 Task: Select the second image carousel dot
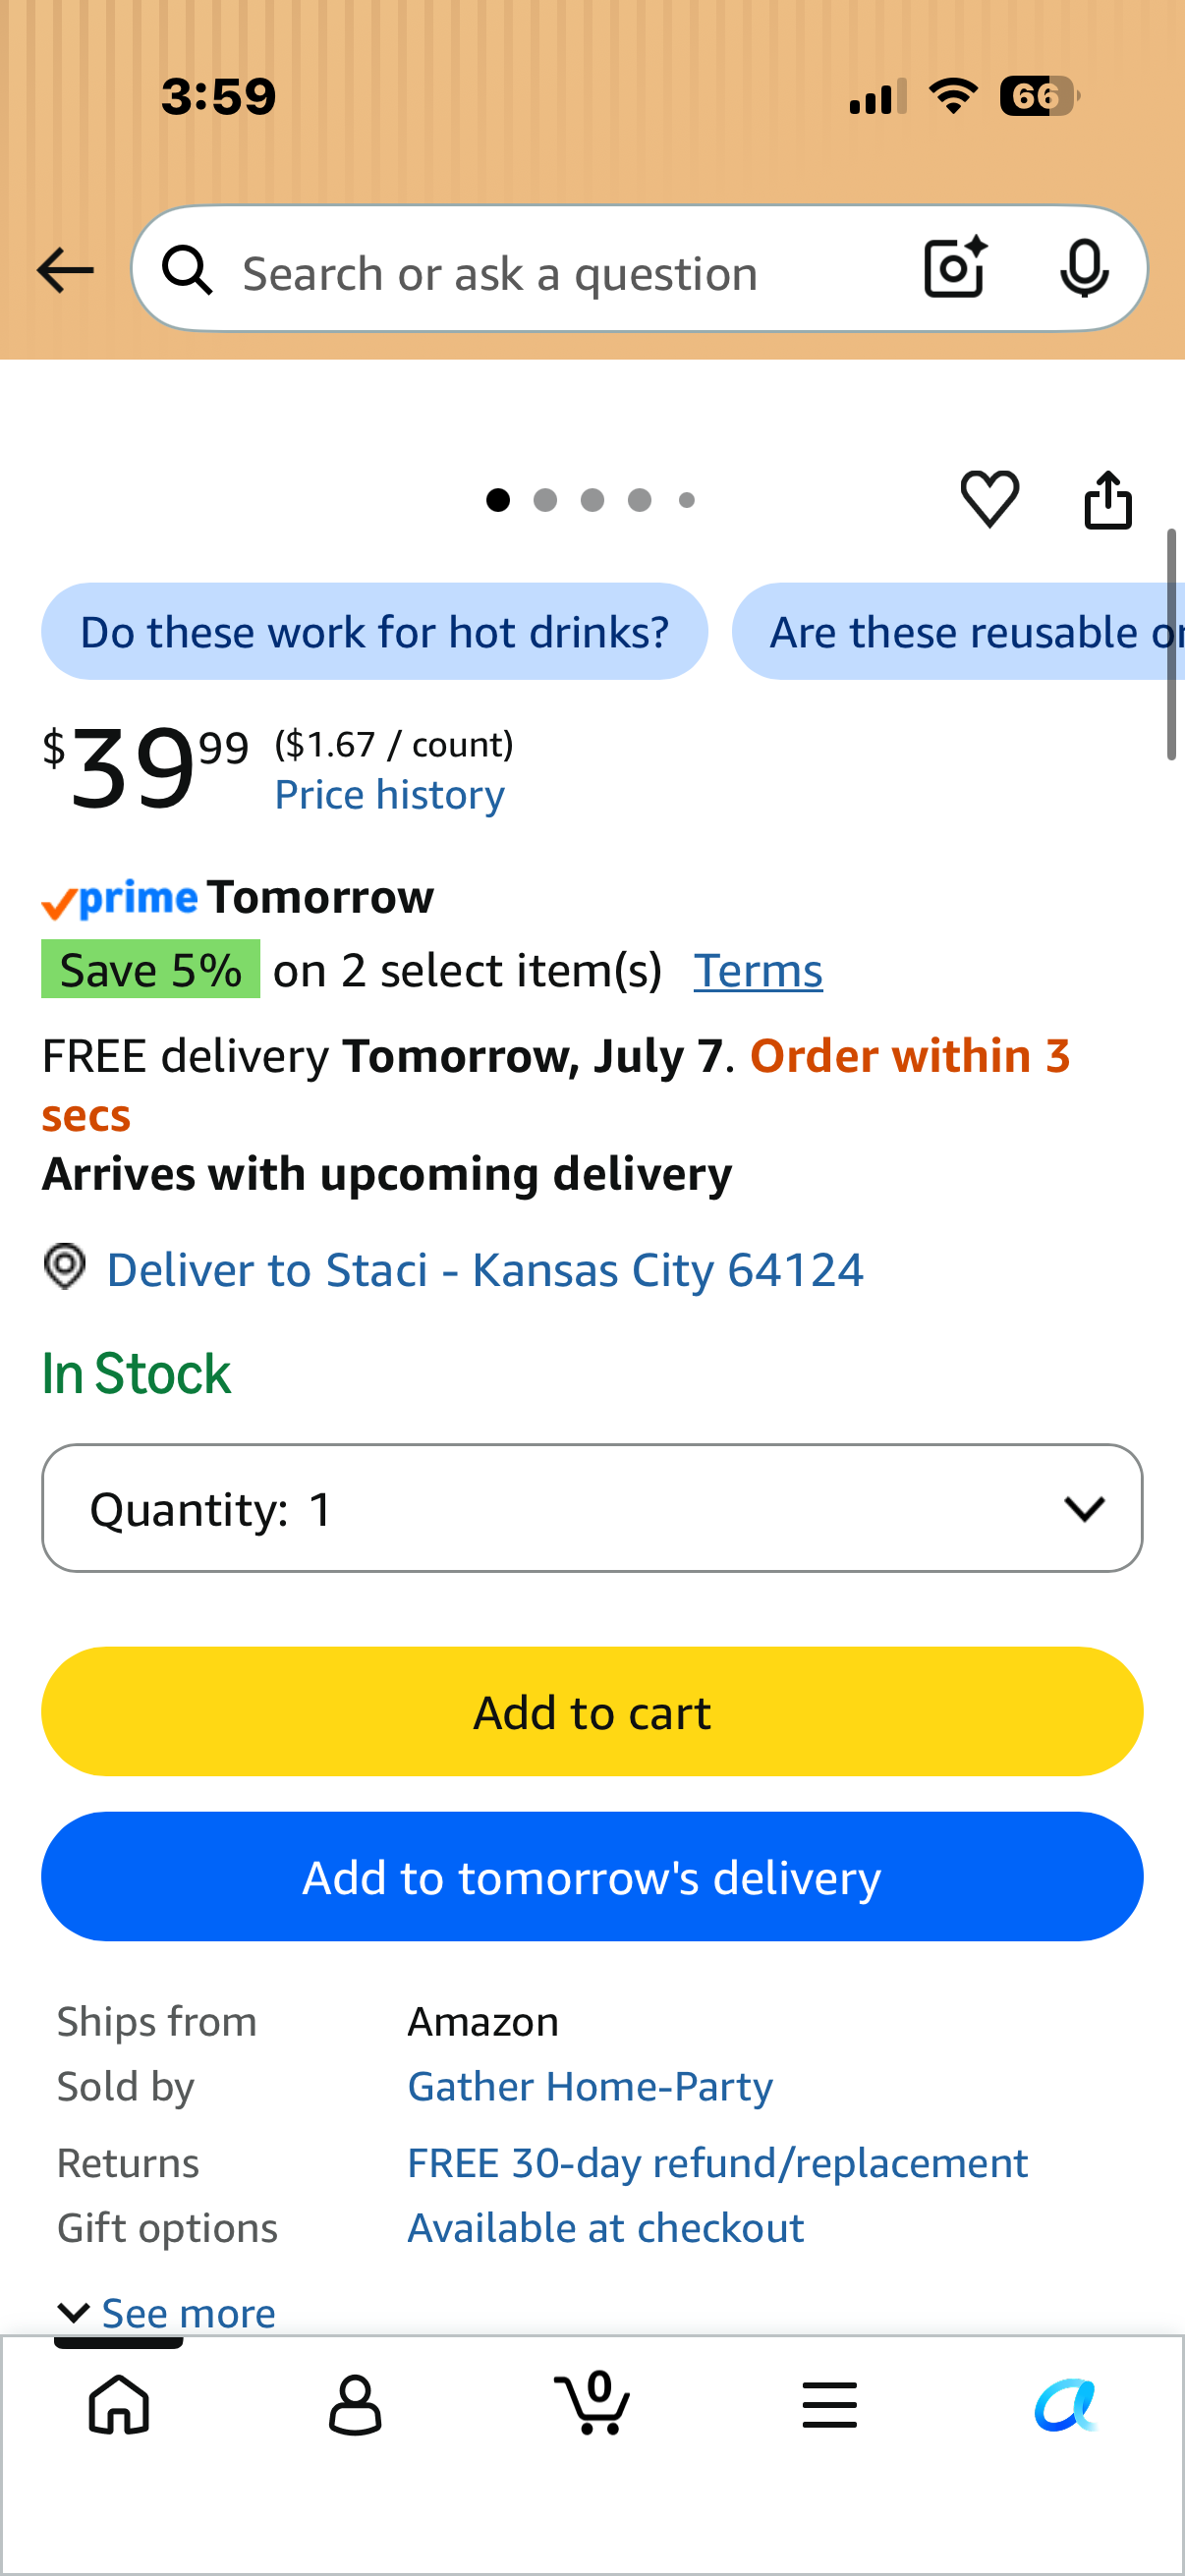[545, 499]
